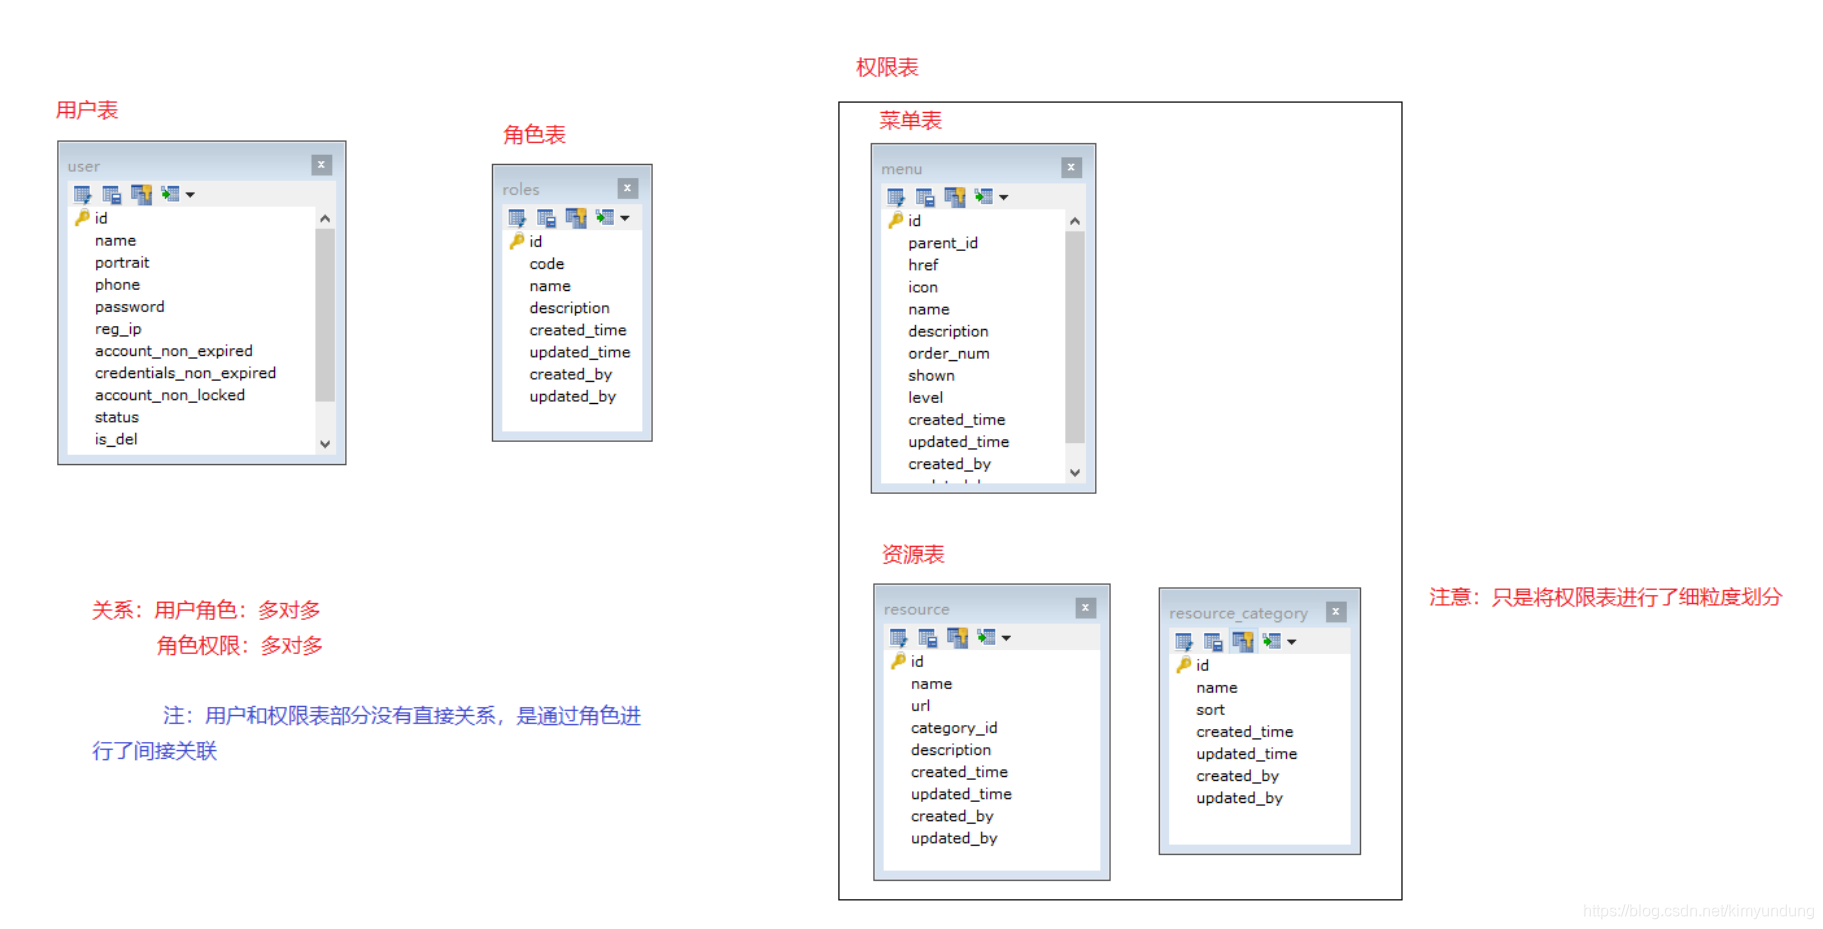
Task: Click the scroll up arrow in menu table
Action: pyautogui.click(x=1075, y=221)
